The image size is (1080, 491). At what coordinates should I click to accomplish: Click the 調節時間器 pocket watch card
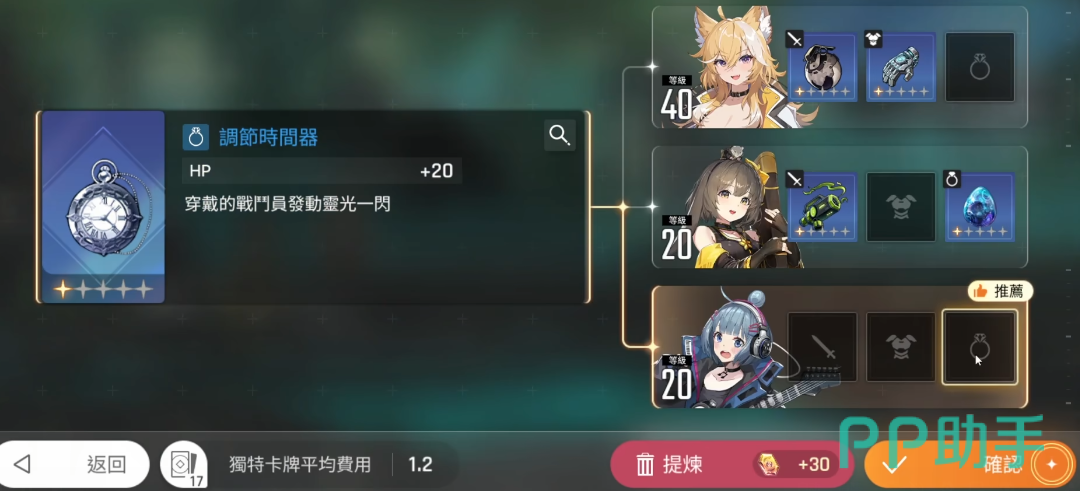click(103, 207)
